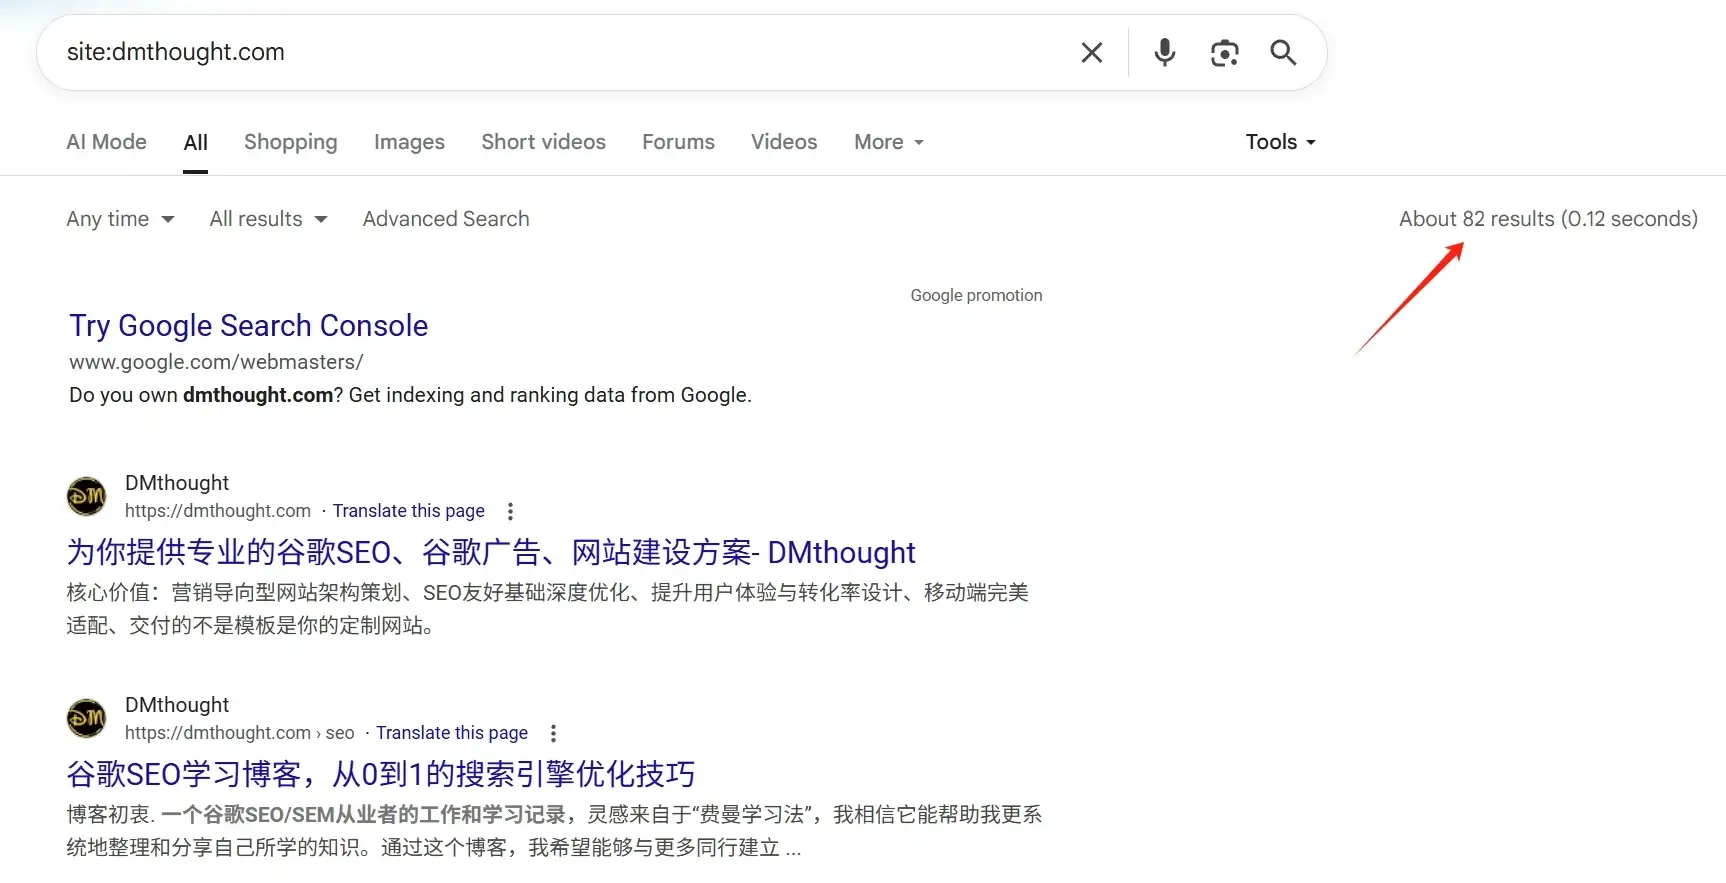
Task: Start voice search with microphone icon
Action: point(1164,52)
